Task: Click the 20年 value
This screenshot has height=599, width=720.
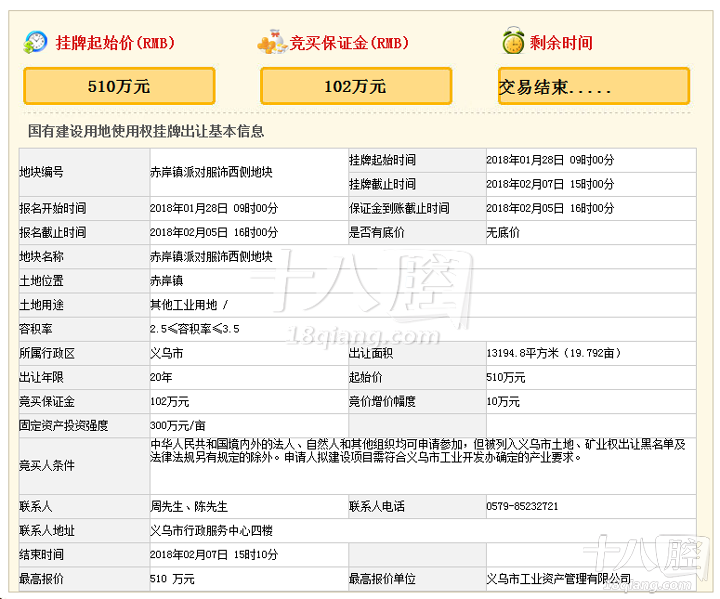Action: (x=161, y=377)
